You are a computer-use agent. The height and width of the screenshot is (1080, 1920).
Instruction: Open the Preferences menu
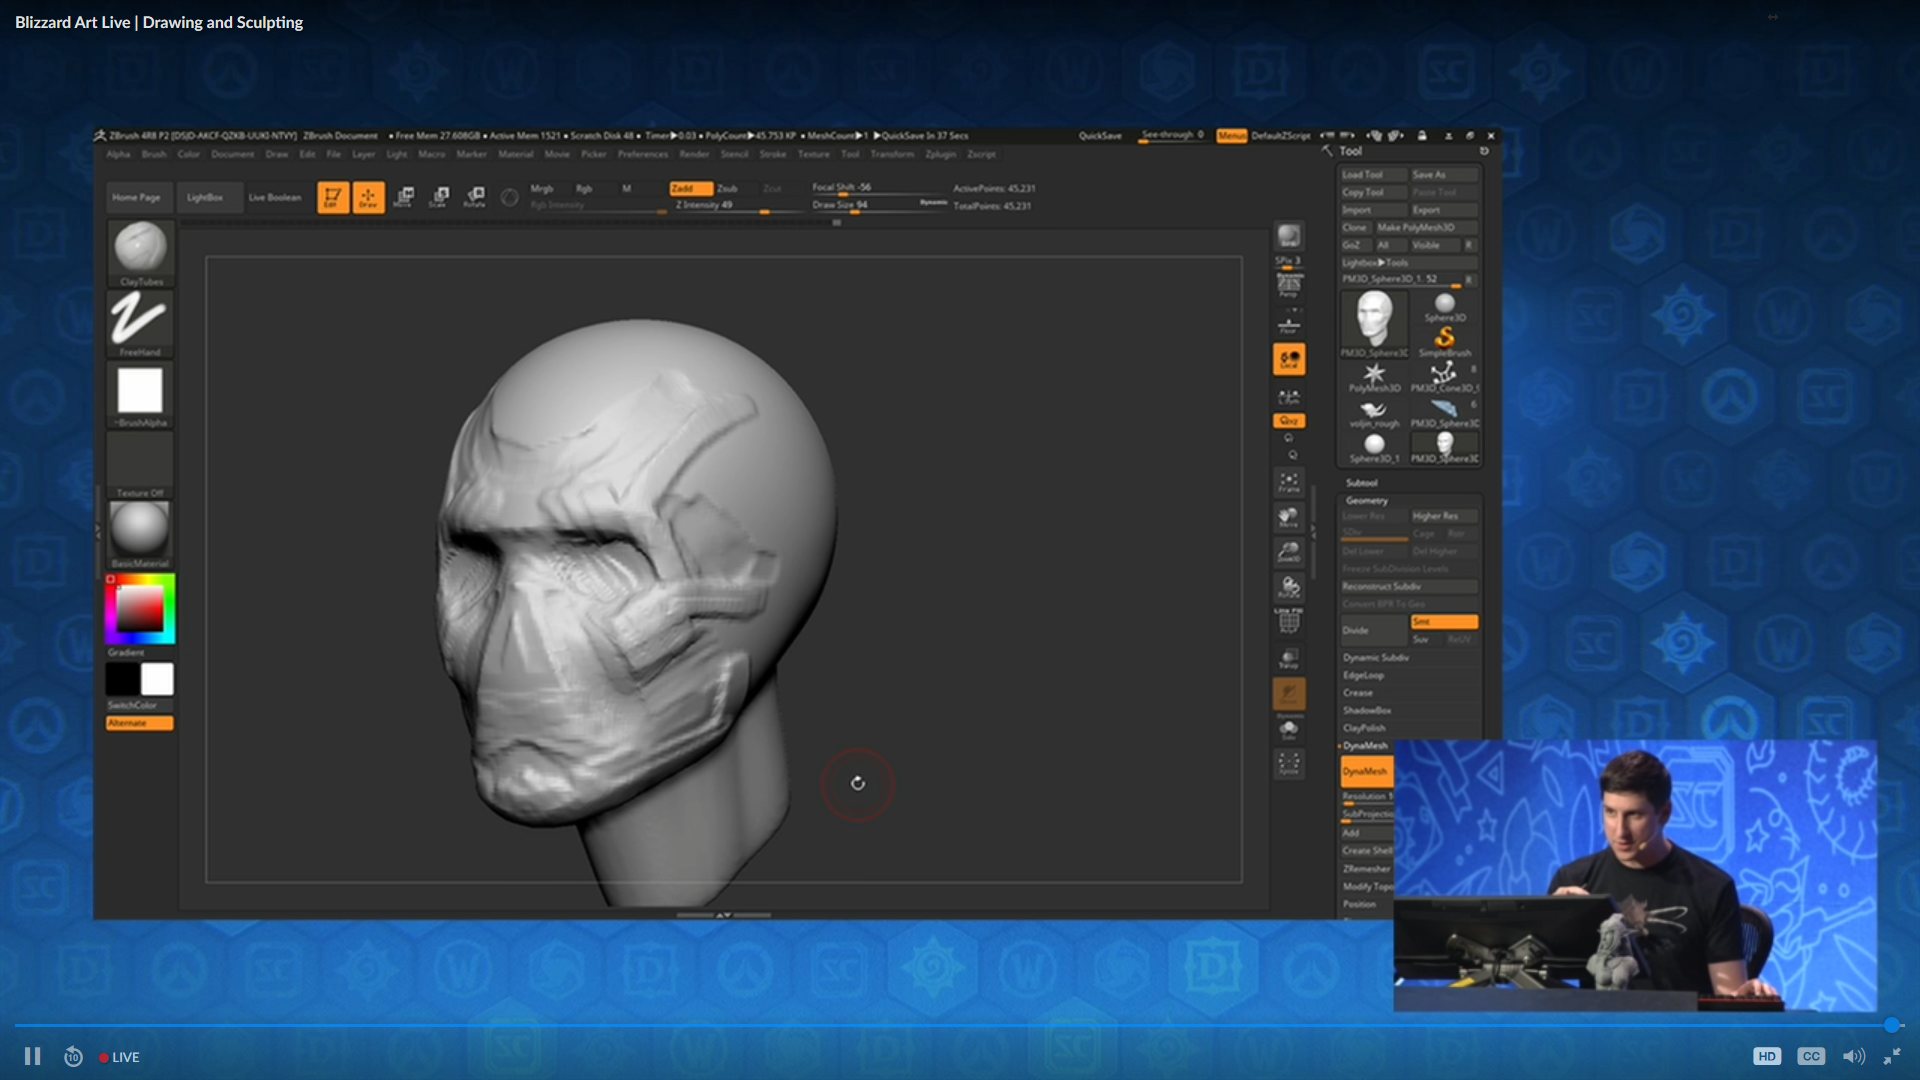coord(642,154)
